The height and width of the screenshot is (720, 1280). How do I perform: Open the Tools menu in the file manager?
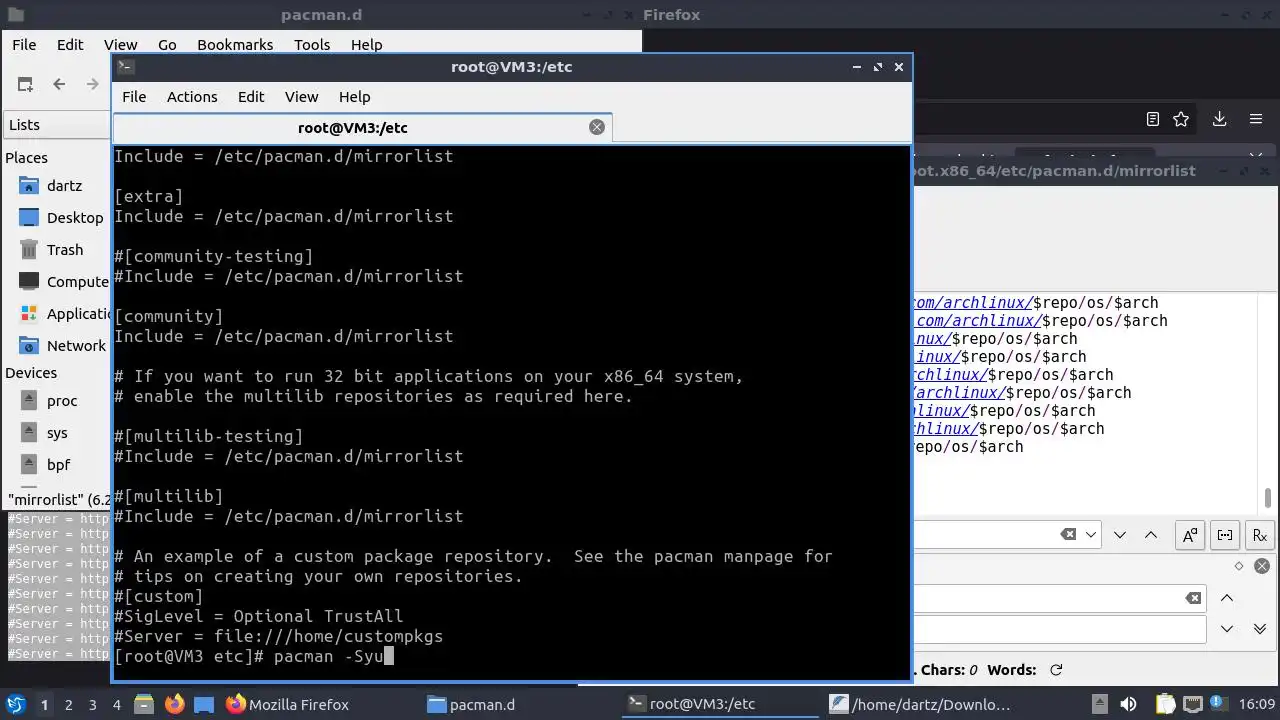tap(312, 45)
